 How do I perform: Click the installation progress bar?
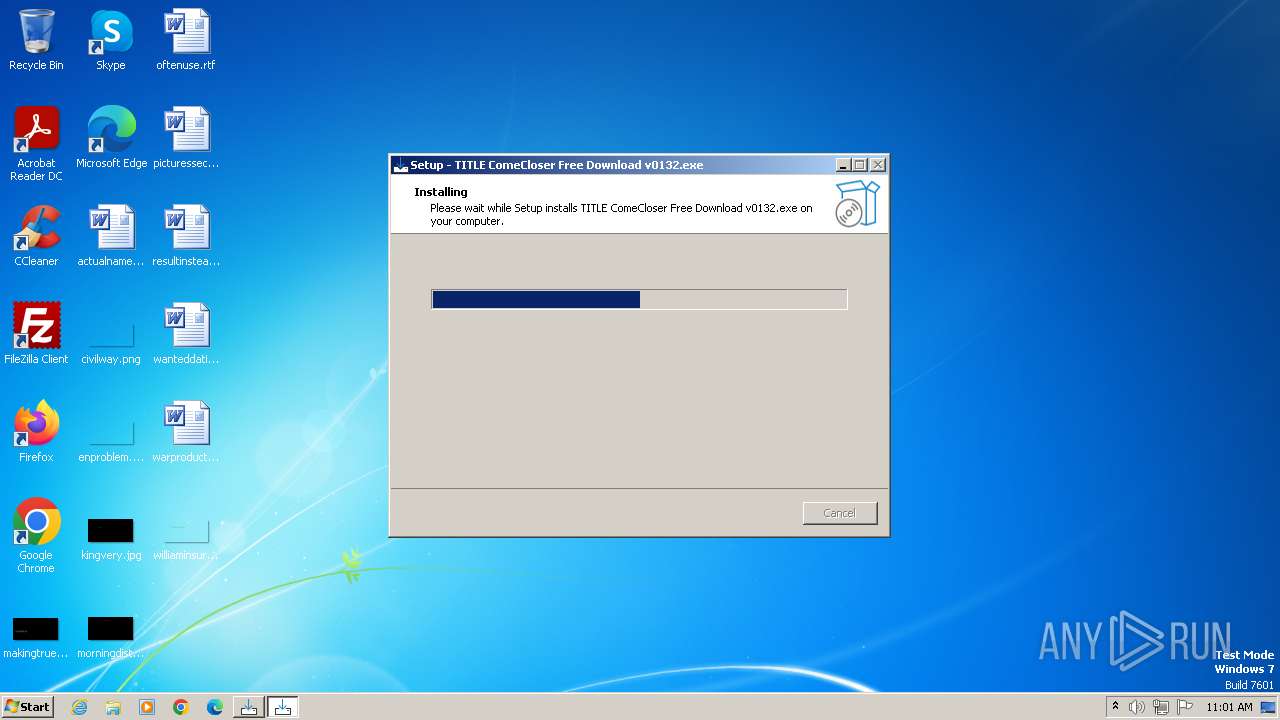click(639, 299)
